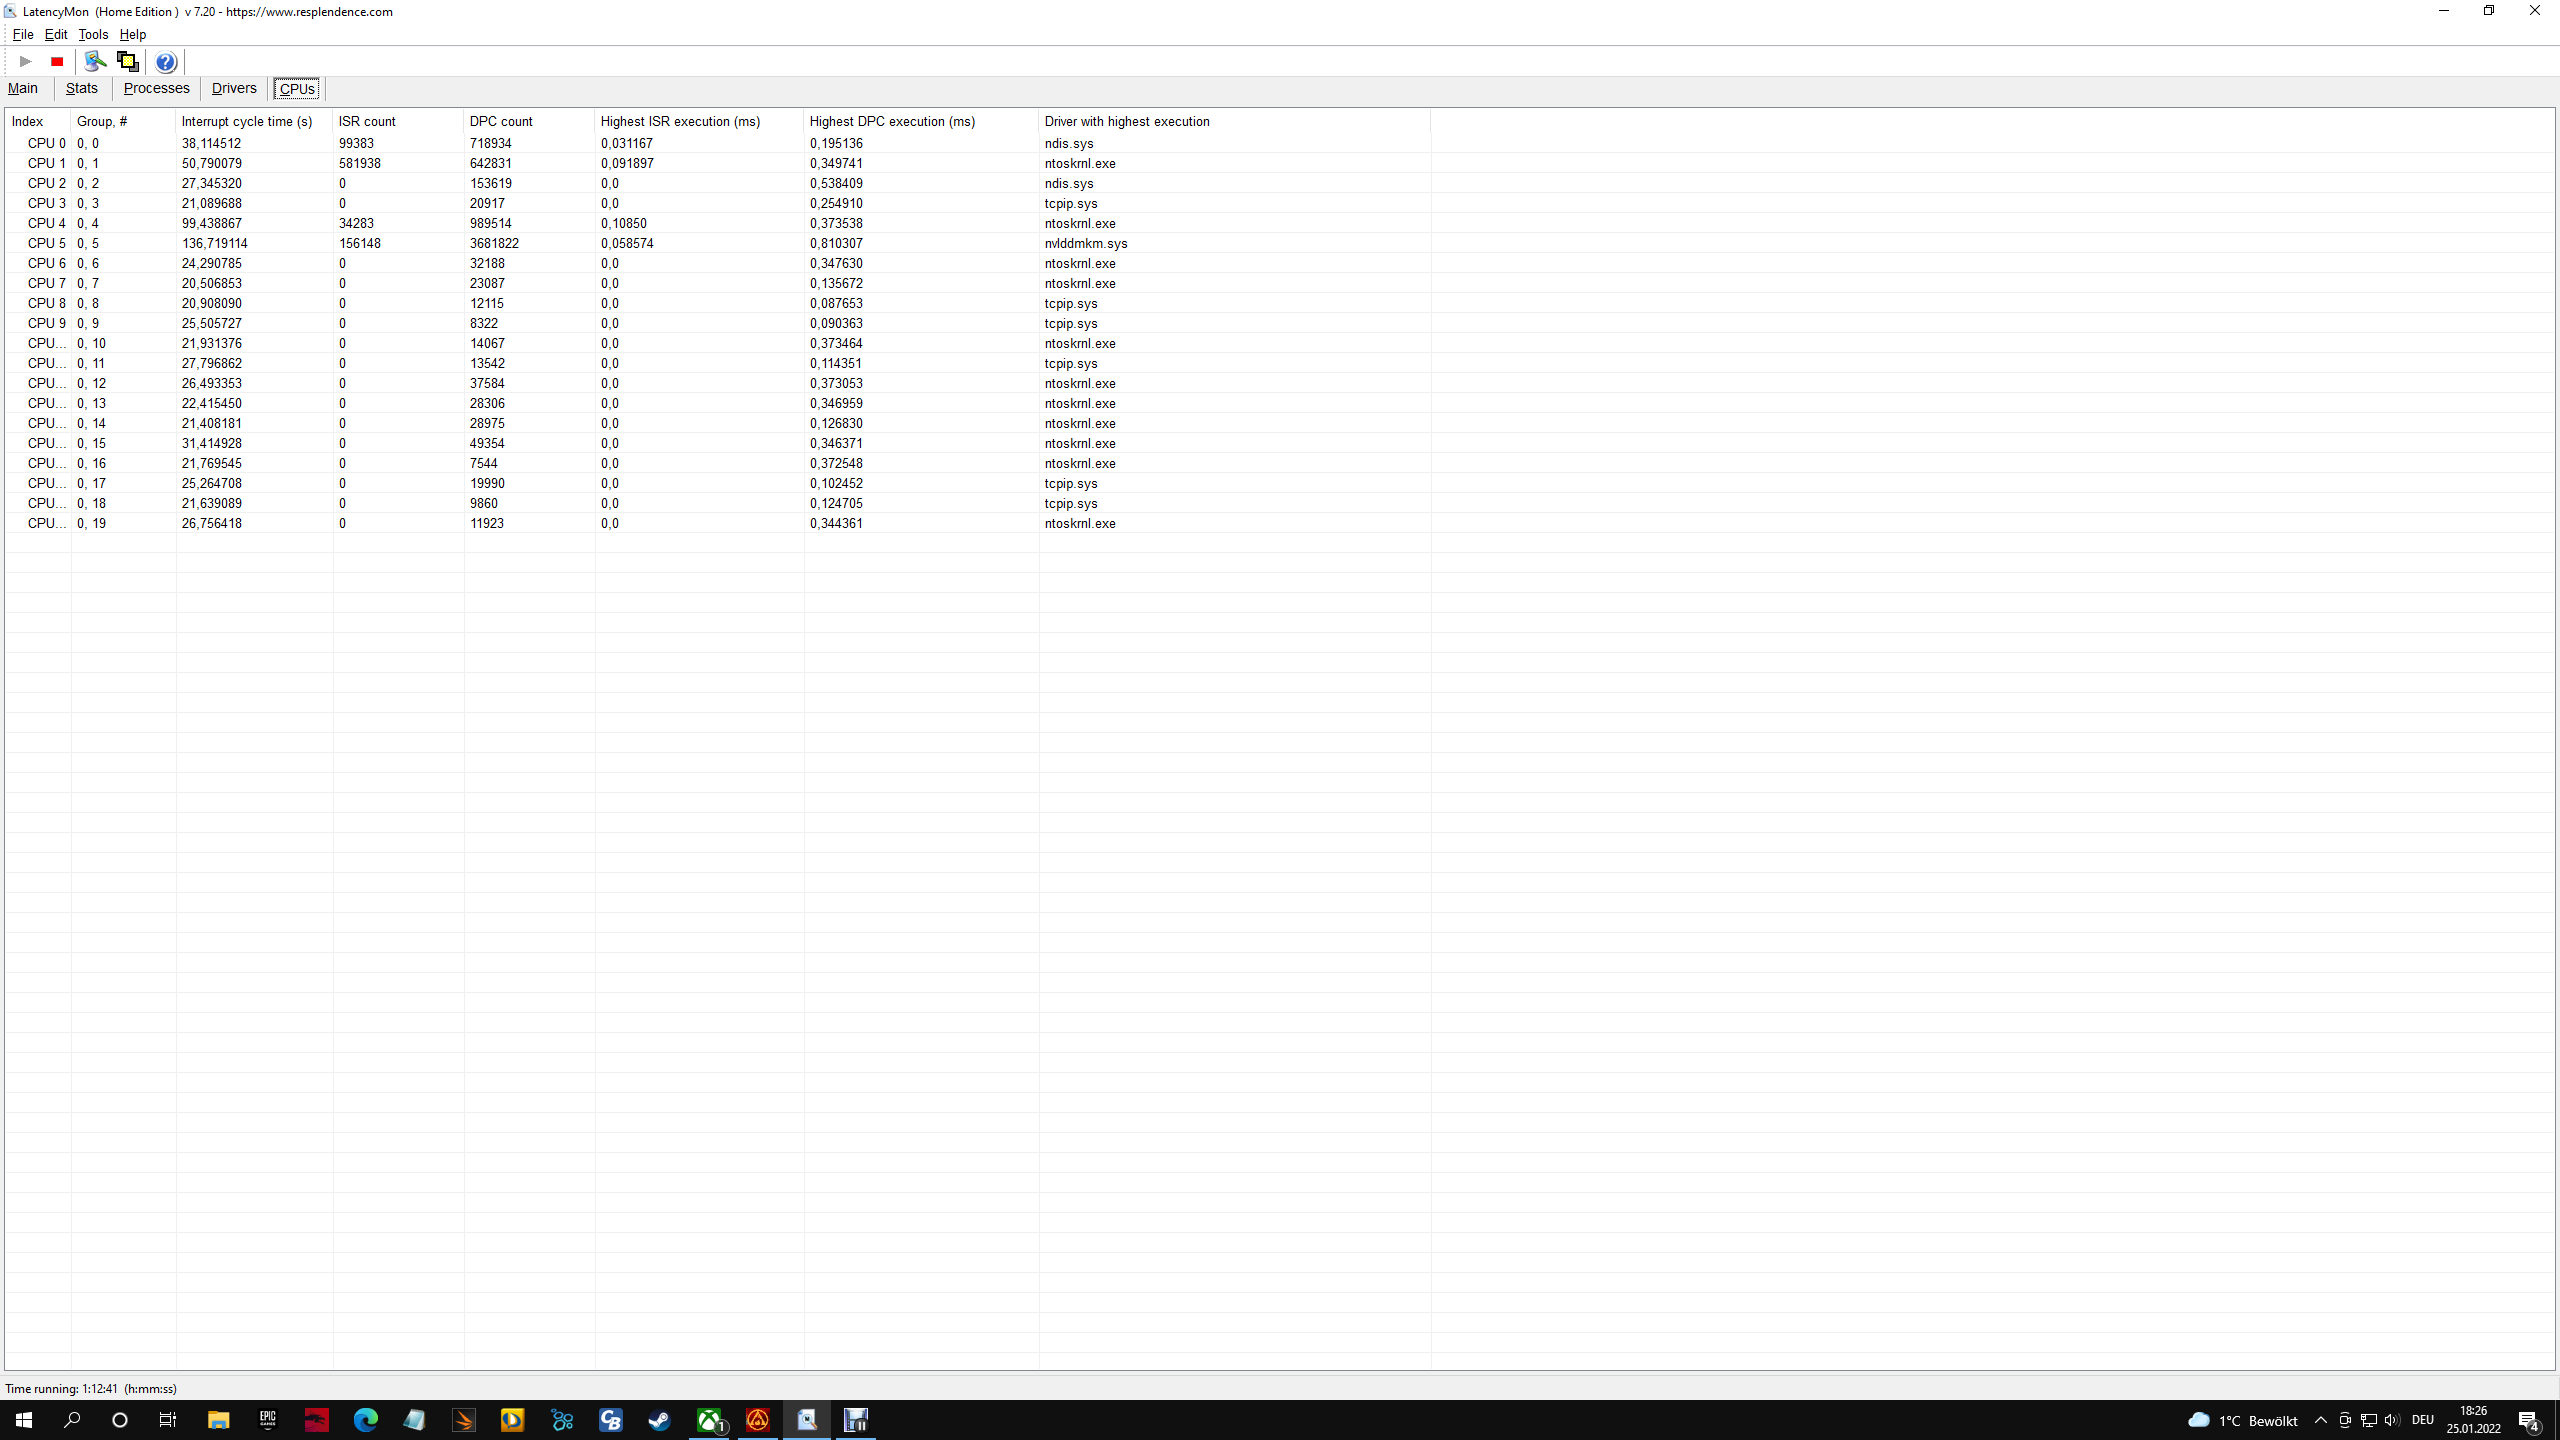
Task: Open the options icon with monitor and brush
Action: pos(95,62)
